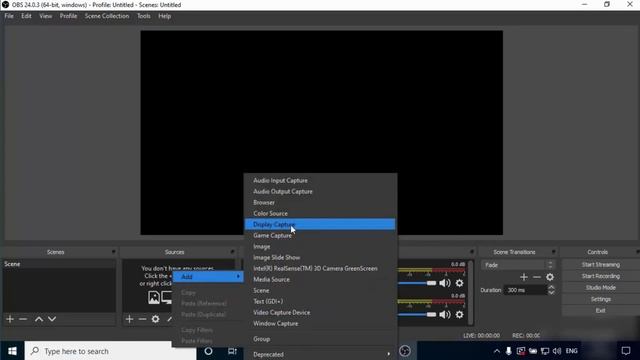Open the Windows Start menu
640x360 pixels.
coord(12,351)
